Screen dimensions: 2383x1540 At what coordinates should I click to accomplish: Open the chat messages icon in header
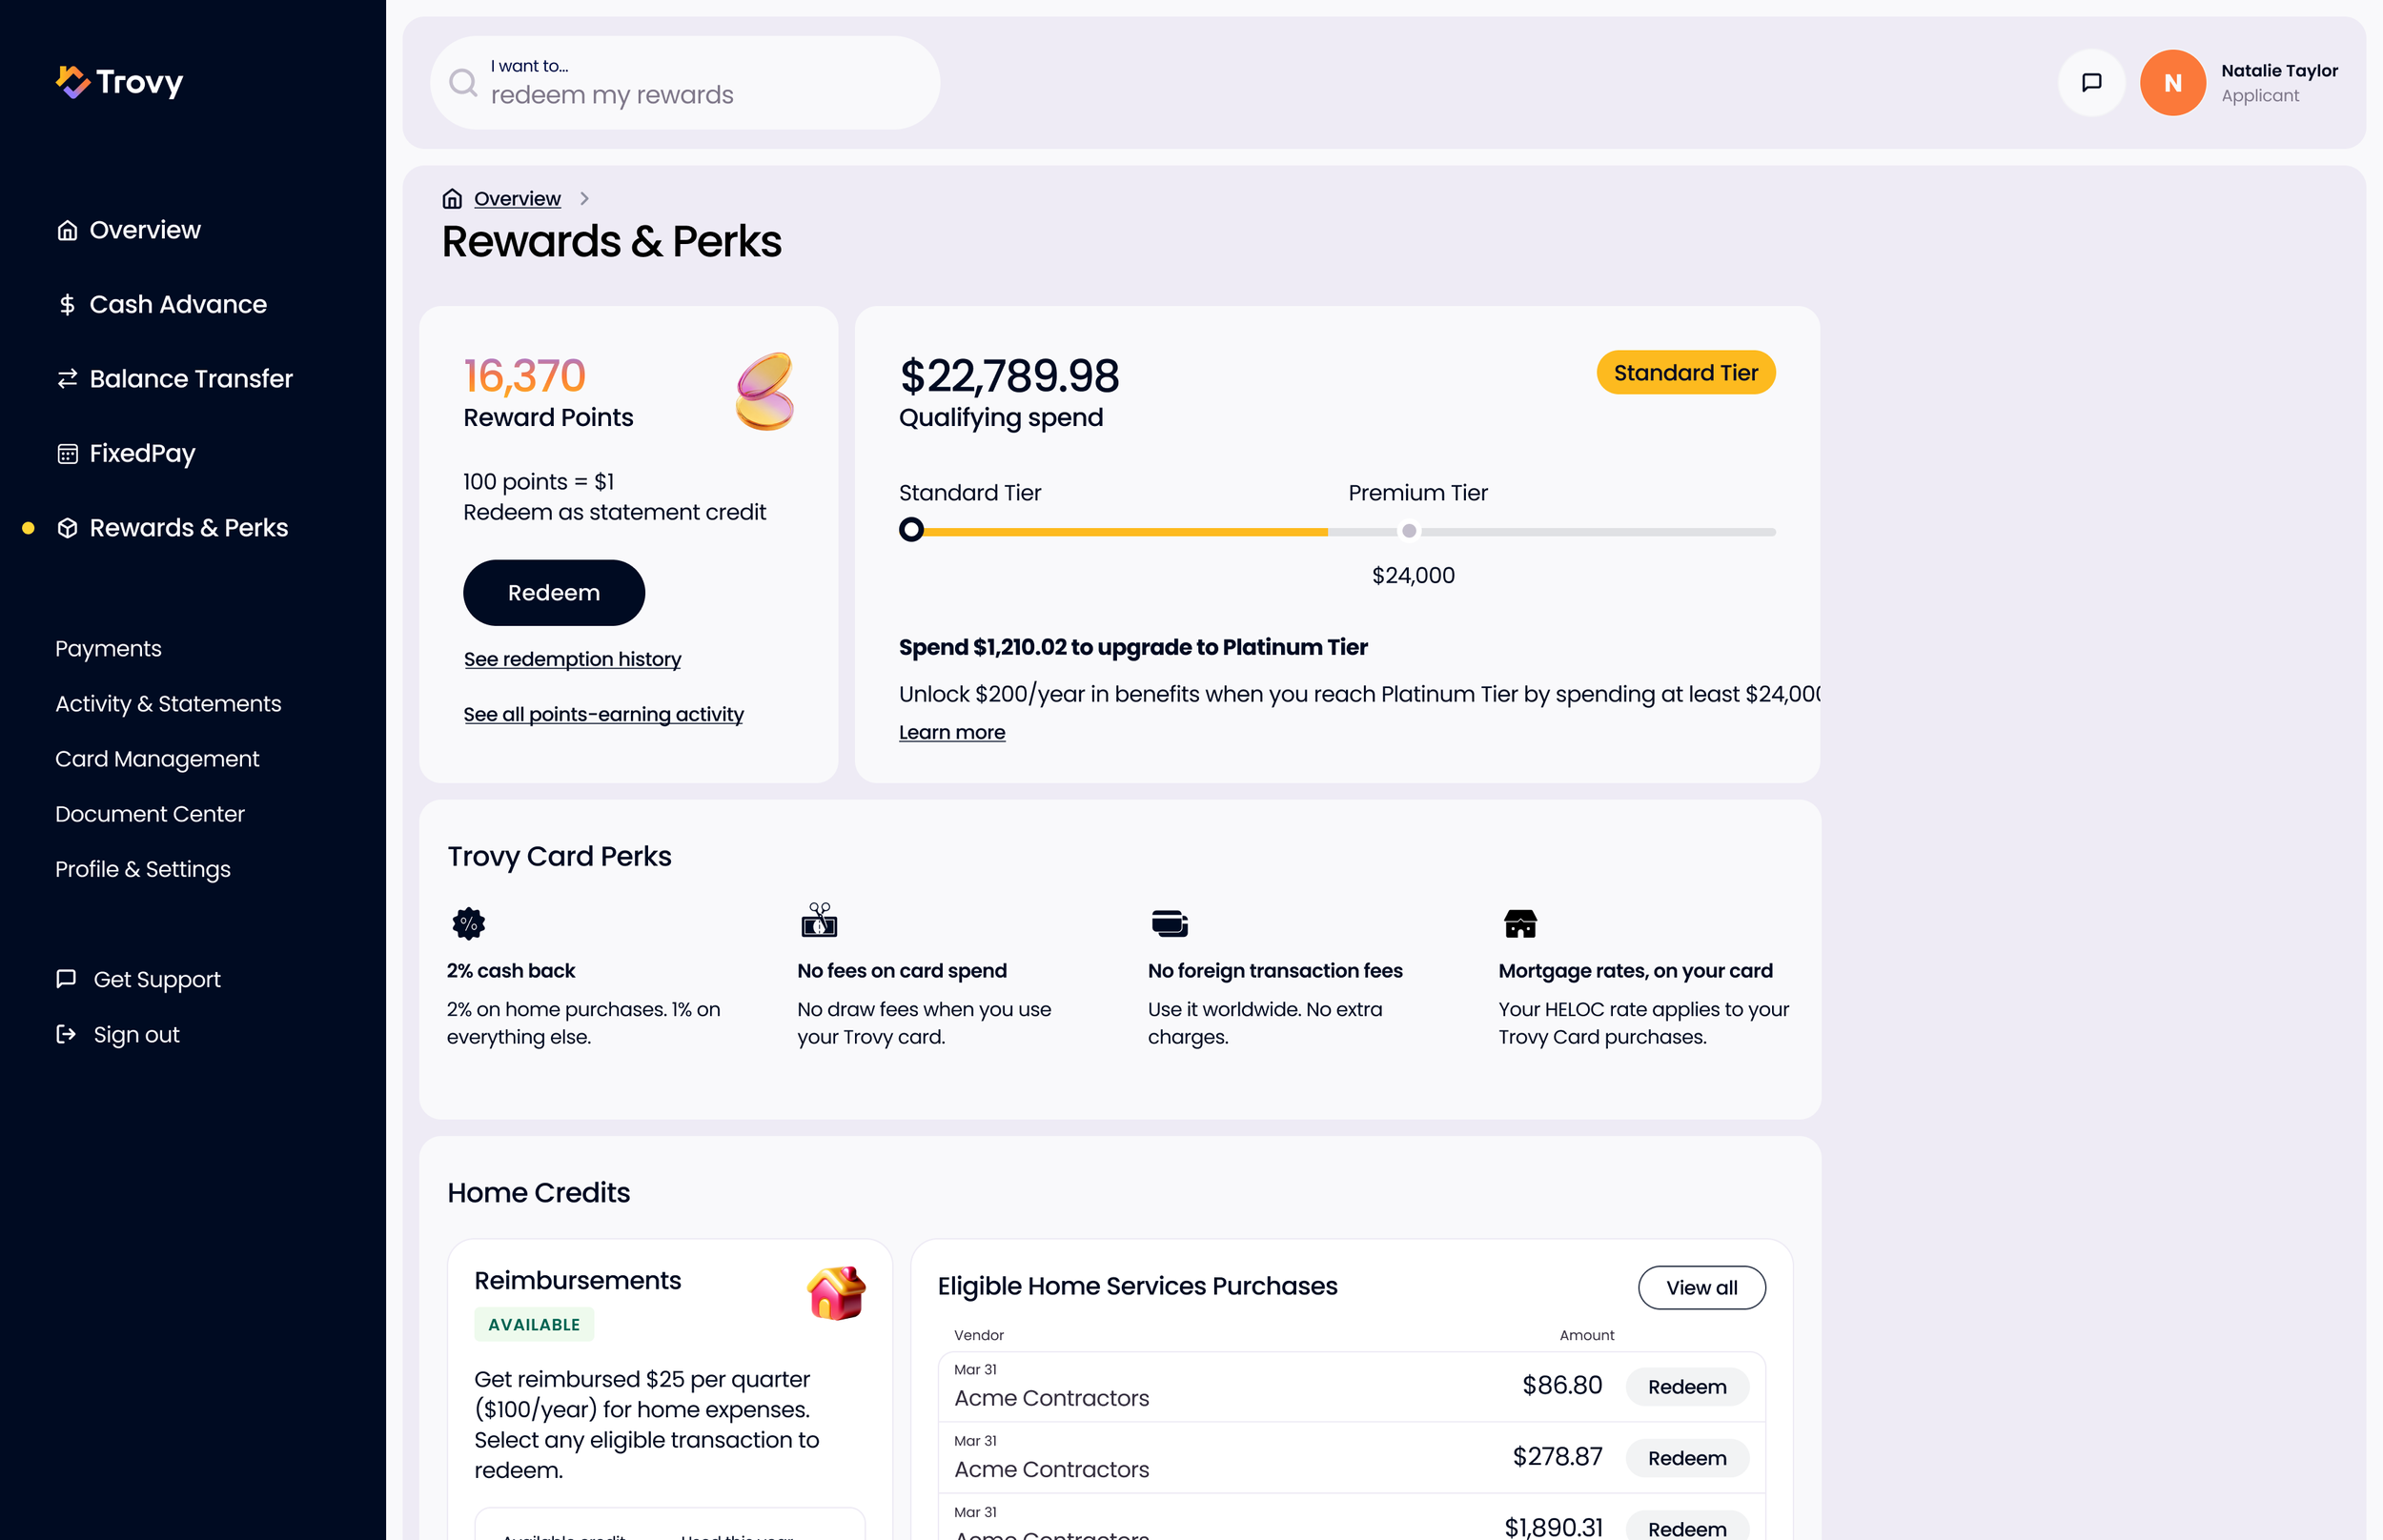2091,82
